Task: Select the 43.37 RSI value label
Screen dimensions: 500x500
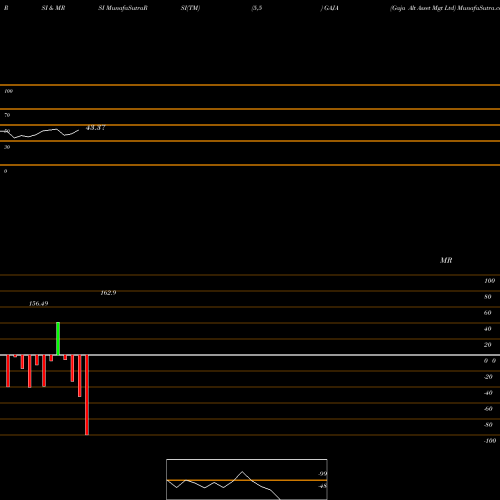Action: [x=96, y=128]
